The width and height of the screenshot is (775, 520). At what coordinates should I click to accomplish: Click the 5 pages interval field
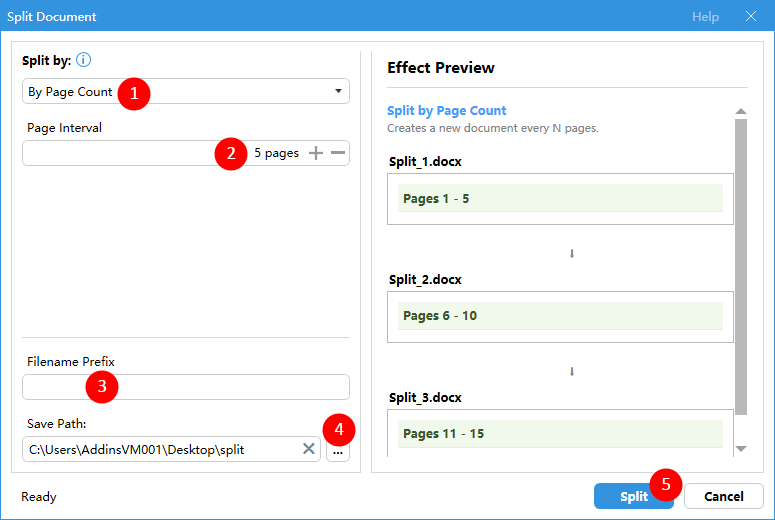186,153
